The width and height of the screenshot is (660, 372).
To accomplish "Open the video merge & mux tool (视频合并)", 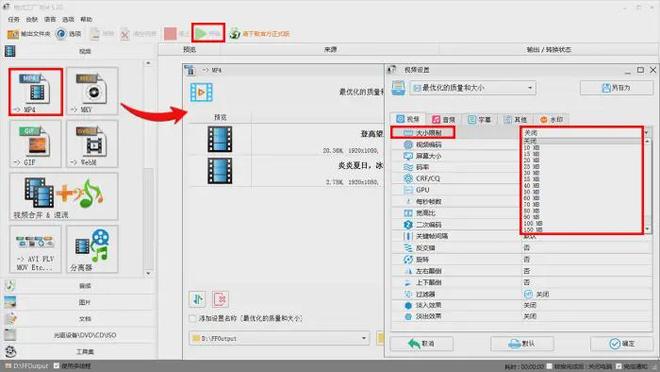I will click(64, 197).
